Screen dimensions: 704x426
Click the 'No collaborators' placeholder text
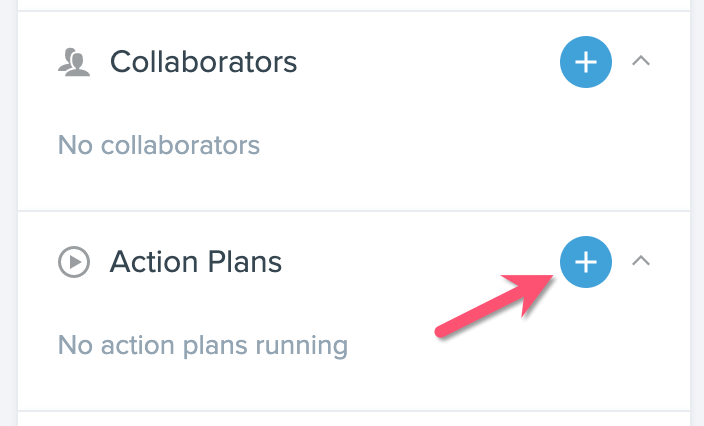[159, 145]
